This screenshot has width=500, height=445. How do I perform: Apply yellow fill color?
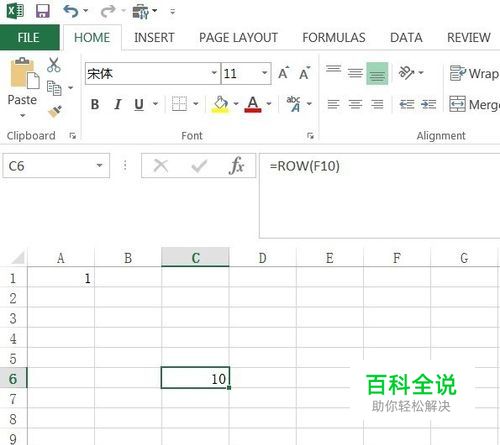coord(220,104)
